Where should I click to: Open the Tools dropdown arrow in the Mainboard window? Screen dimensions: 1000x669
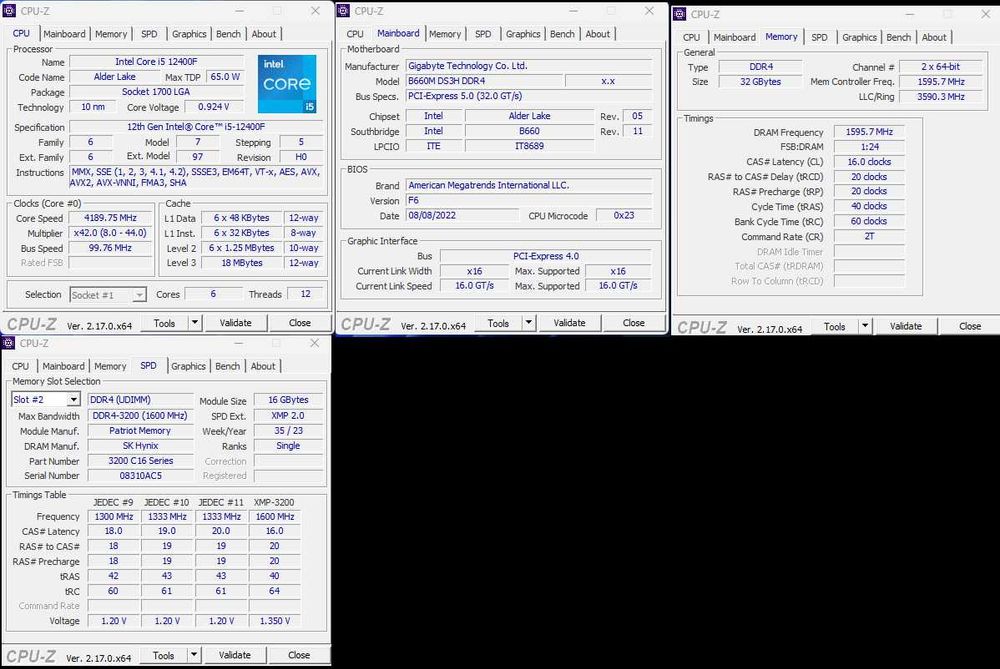coord(529,323)
